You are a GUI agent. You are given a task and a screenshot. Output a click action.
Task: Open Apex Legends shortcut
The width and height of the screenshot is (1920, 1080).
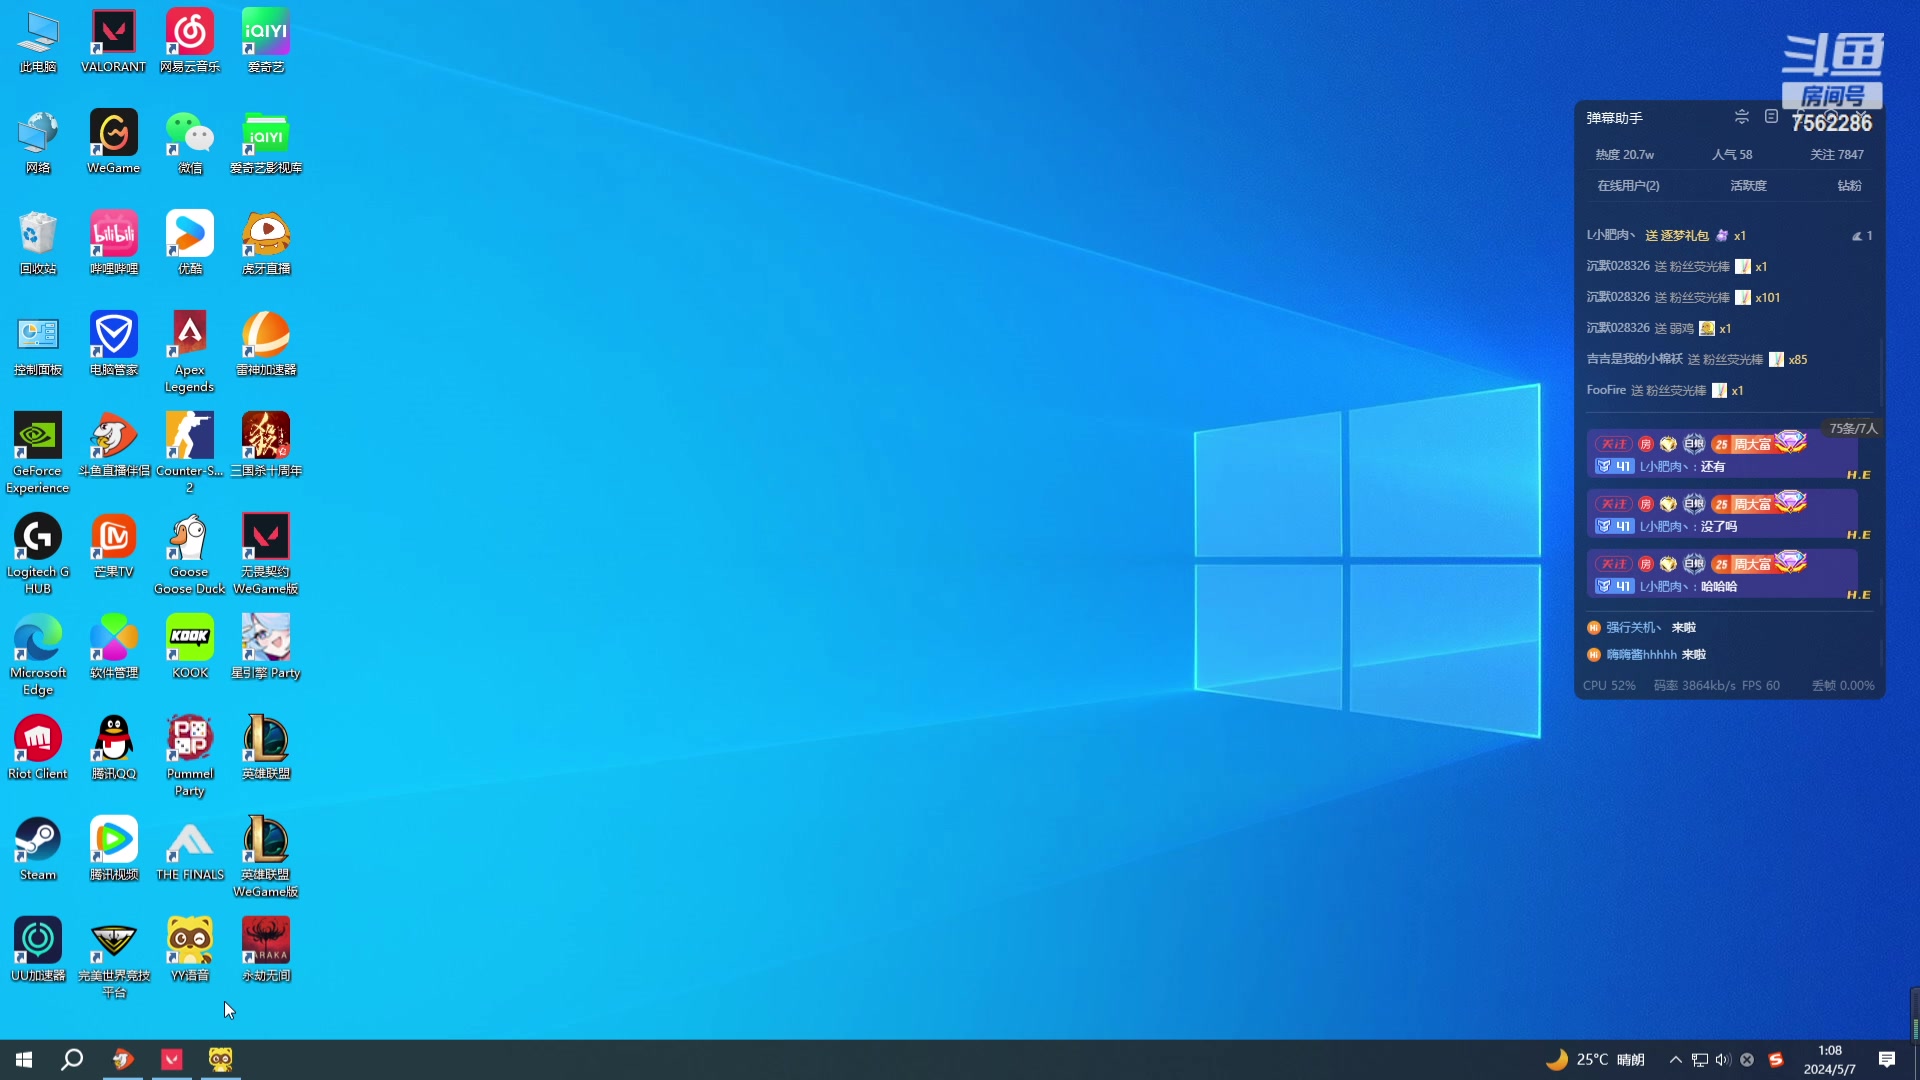[189, 352]
